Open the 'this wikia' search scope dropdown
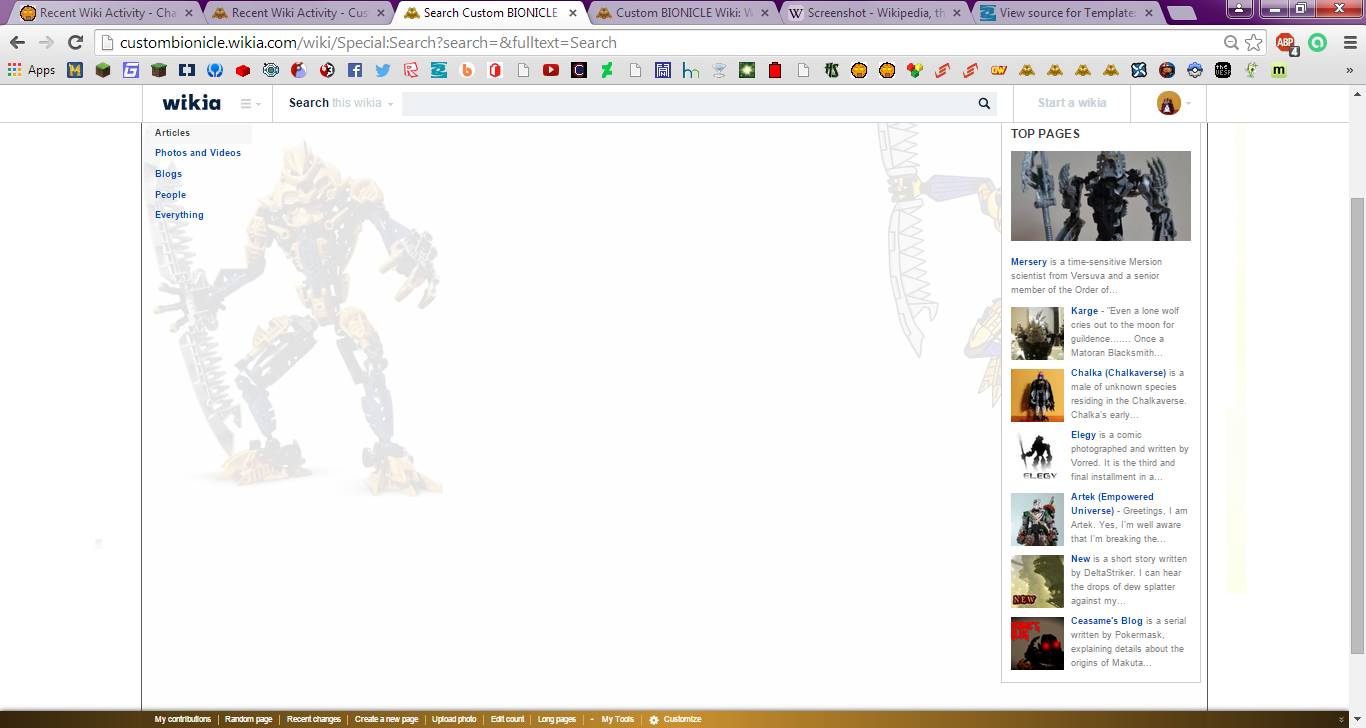The height and width of the screenshot is (728, 1366). coord(362,103)
